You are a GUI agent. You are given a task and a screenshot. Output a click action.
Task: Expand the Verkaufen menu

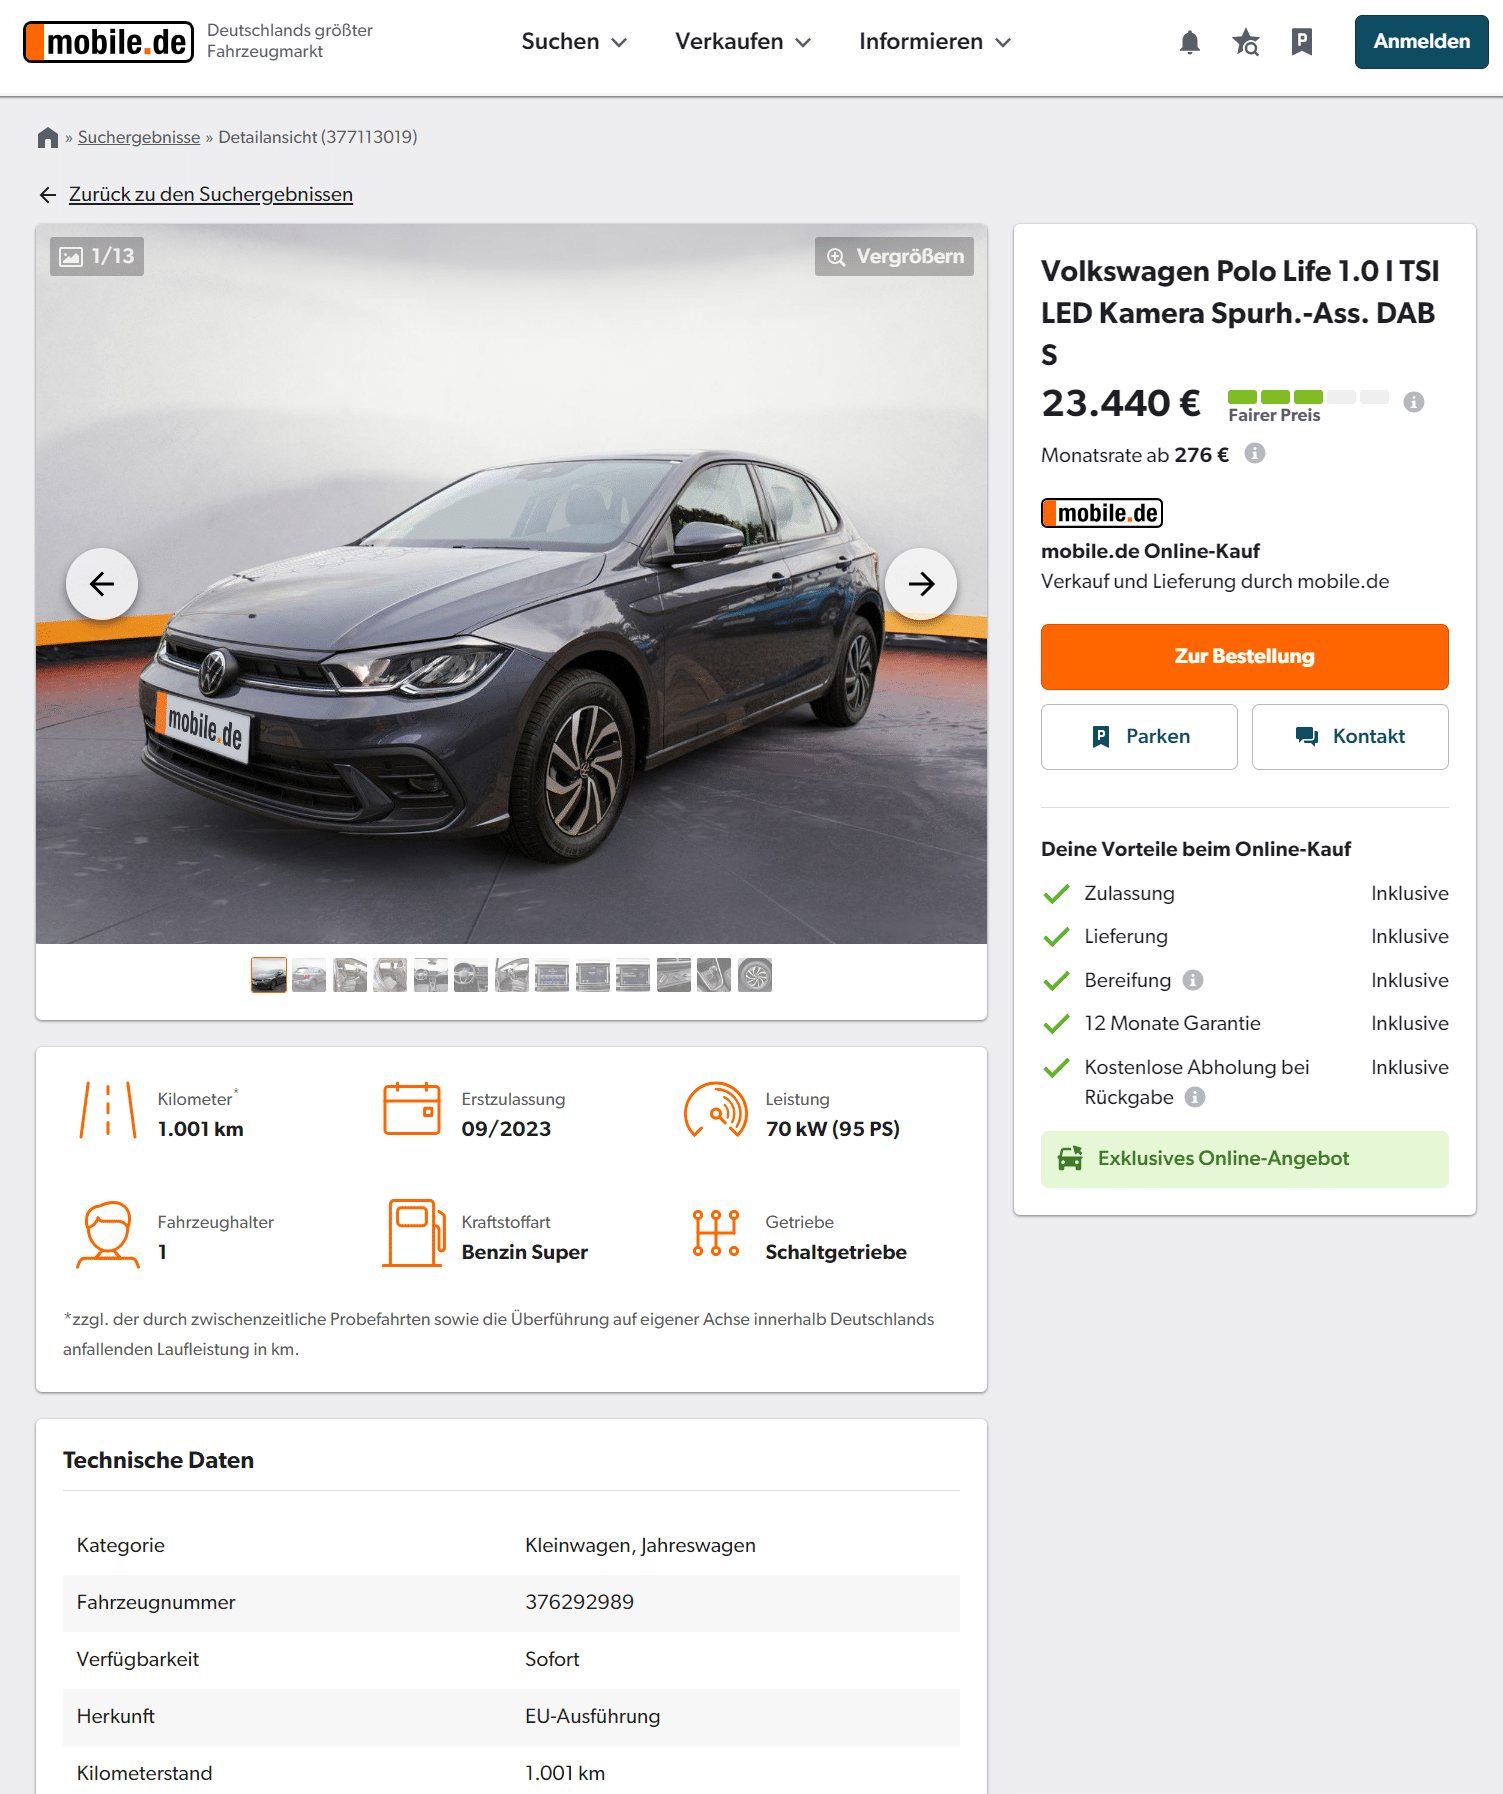(743, 42)
